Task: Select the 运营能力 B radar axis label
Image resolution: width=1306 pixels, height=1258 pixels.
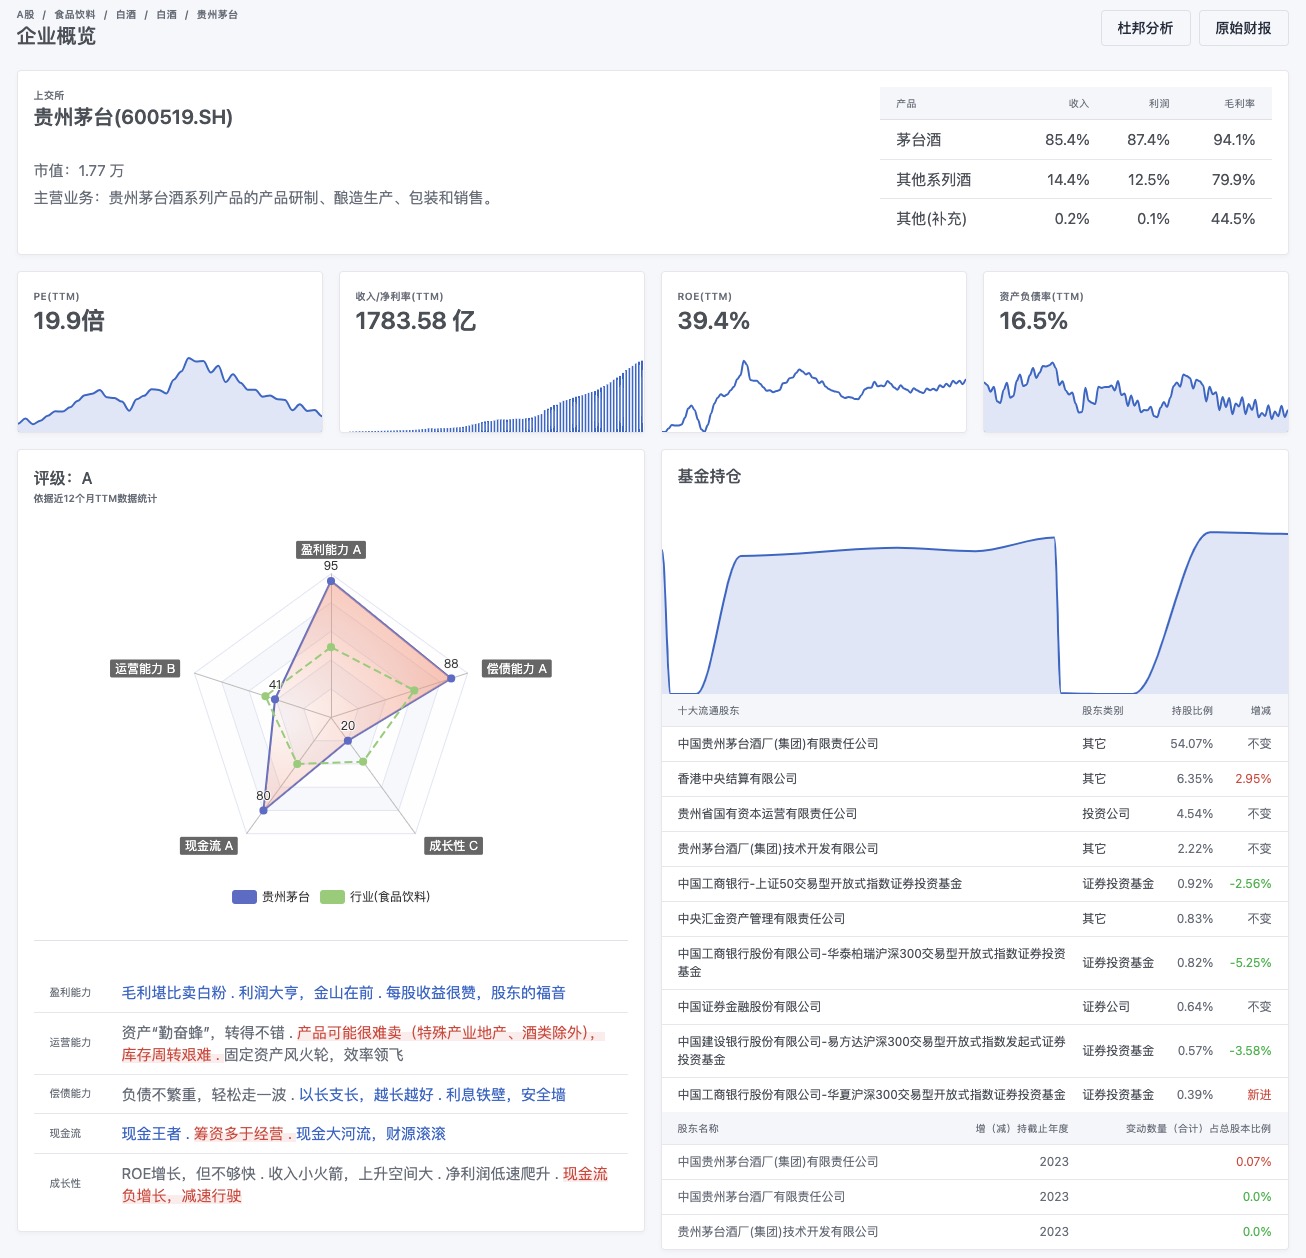Action: point(145,669)
